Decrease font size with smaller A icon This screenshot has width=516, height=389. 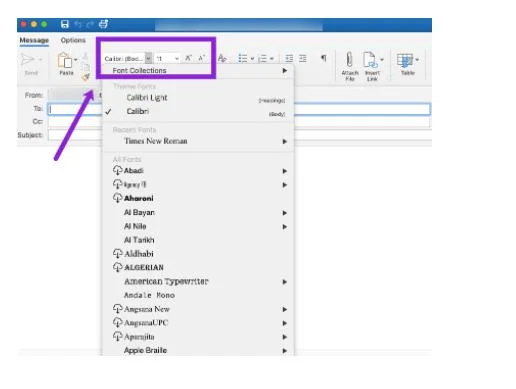201,58
